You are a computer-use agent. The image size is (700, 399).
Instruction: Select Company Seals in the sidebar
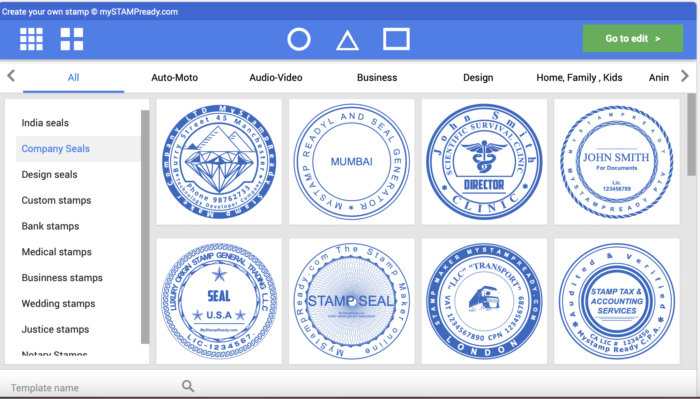click(x=78, y=149)
